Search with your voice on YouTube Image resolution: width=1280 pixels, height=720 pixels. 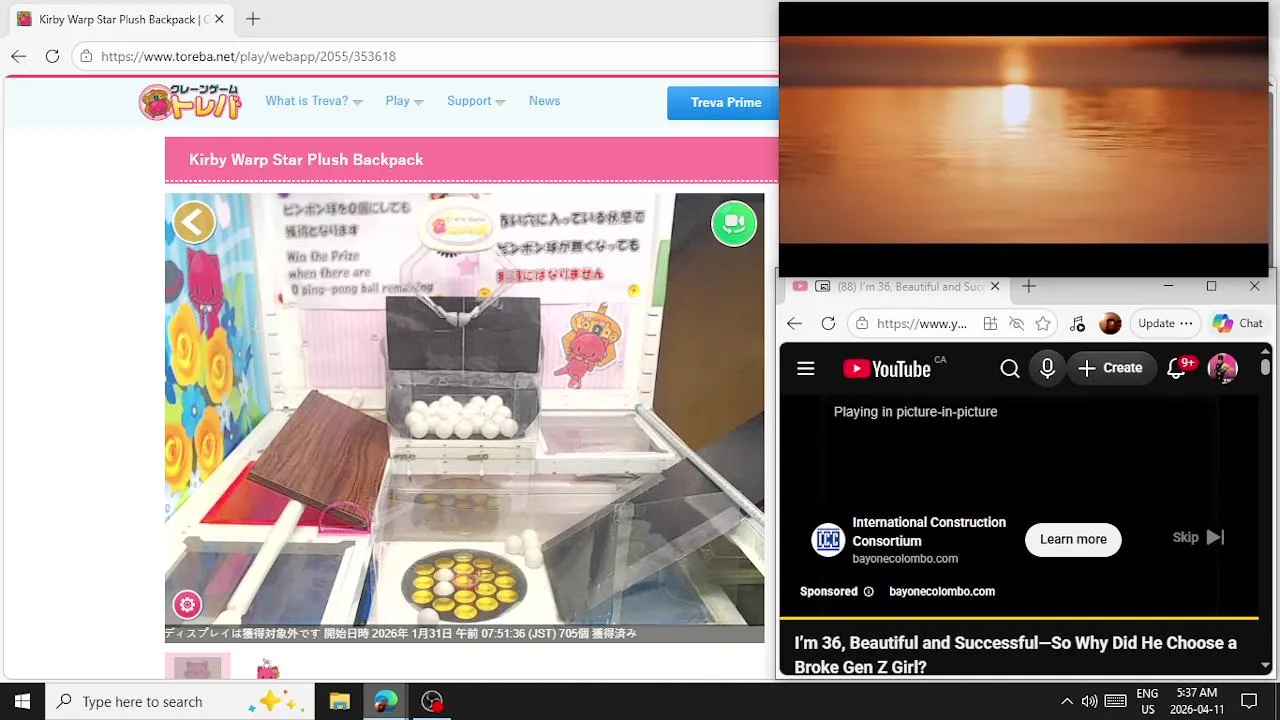1047,369
